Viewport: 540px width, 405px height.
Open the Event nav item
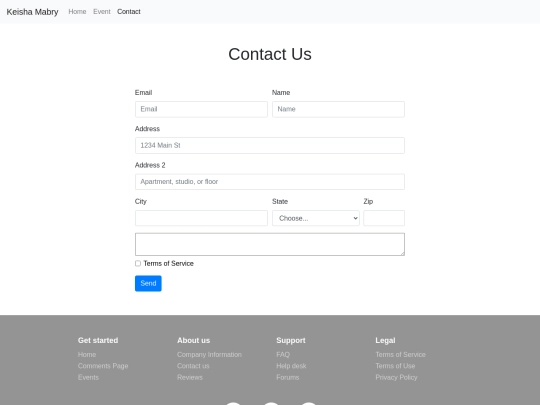(x=102, y=12)
